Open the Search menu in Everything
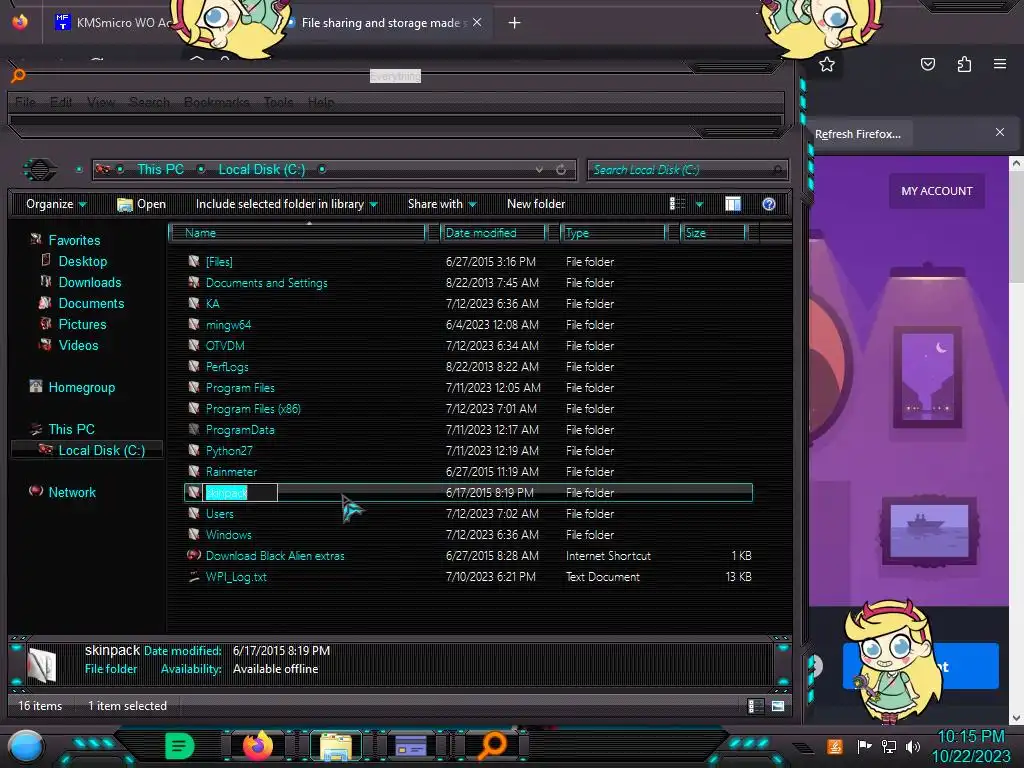 [149, 103]
